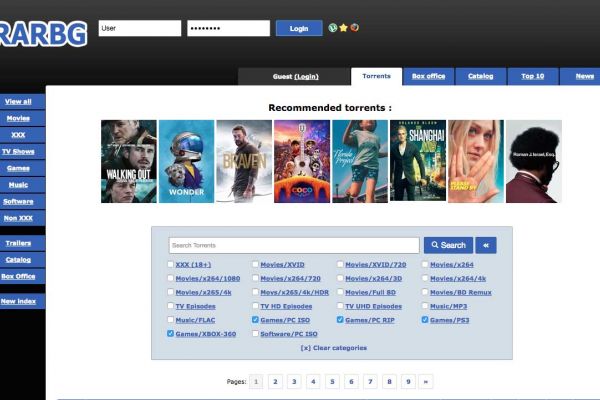Click the RARBG logo
The width and height of the screenshot is (600, 400).
pyautogui.click(x=43, y=34)
